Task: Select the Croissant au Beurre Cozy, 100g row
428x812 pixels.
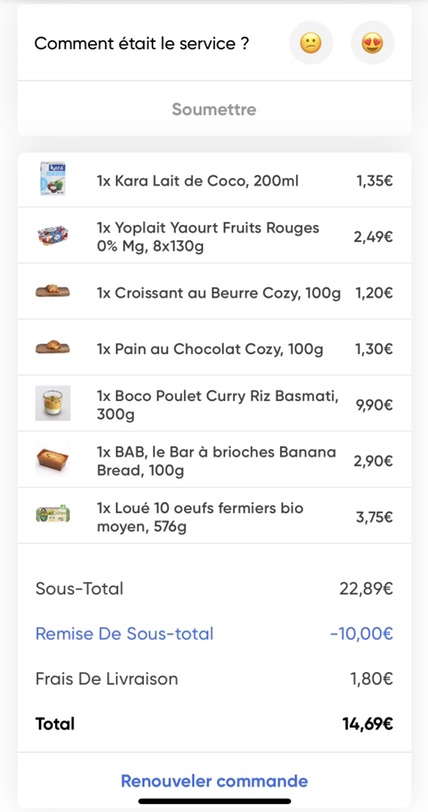Action: pos(214,292)
